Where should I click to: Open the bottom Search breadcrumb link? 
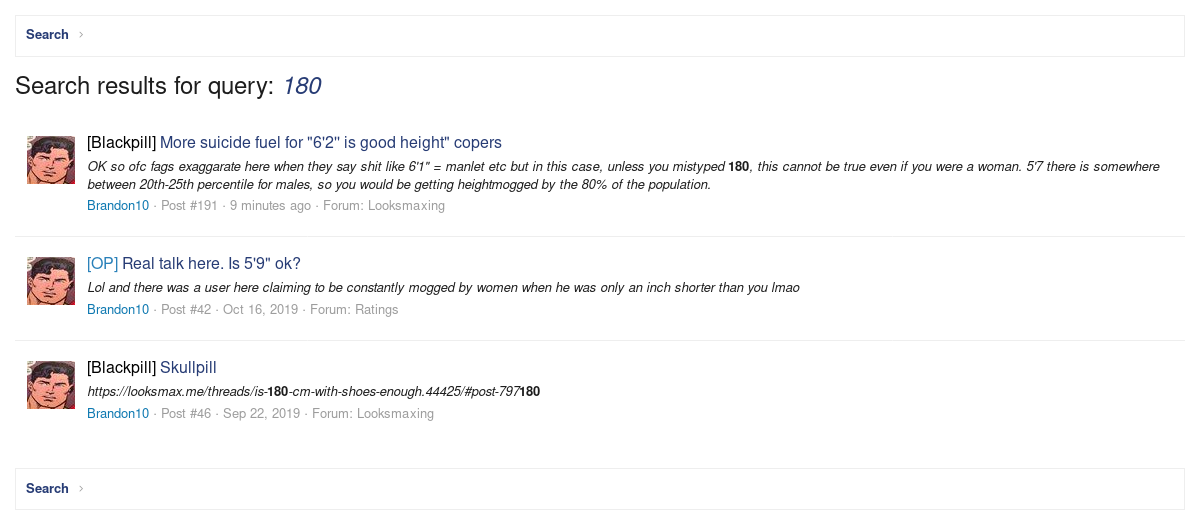tap(47, 489)
